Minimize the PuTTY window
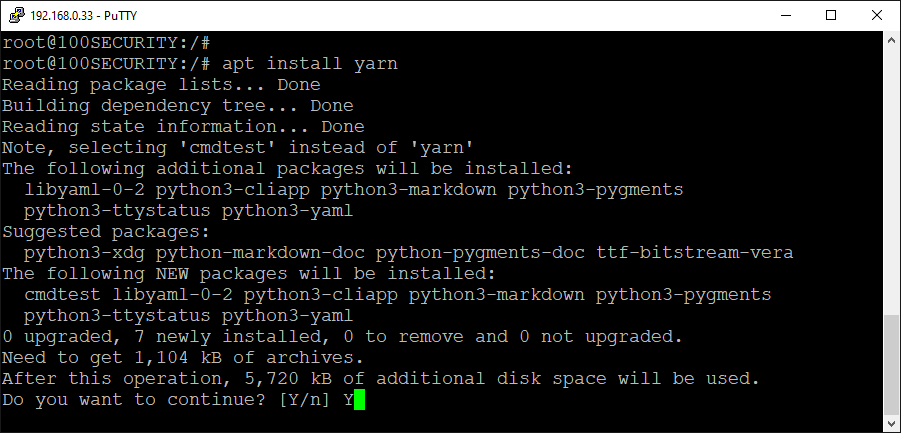Screen dimensions: 901x433 [785, 16]
